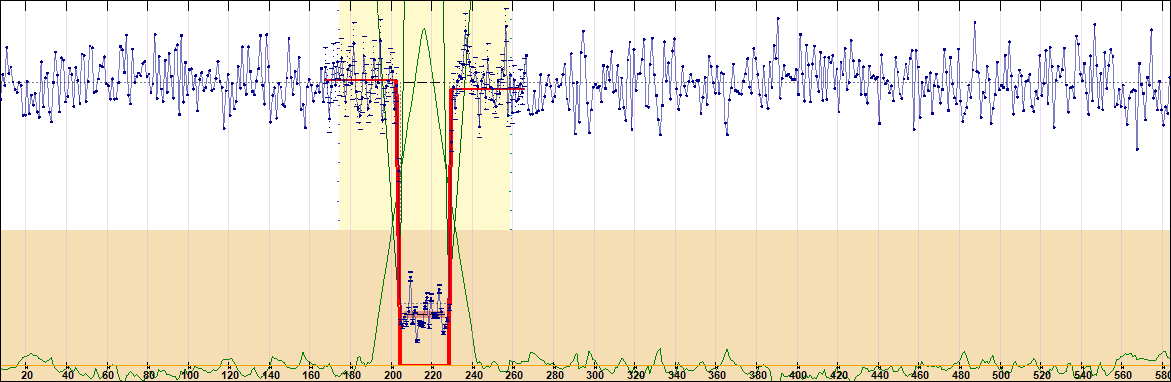Select the 100 x-axis label
This screenshot has height=382, width=1171.
click(190, 375)
